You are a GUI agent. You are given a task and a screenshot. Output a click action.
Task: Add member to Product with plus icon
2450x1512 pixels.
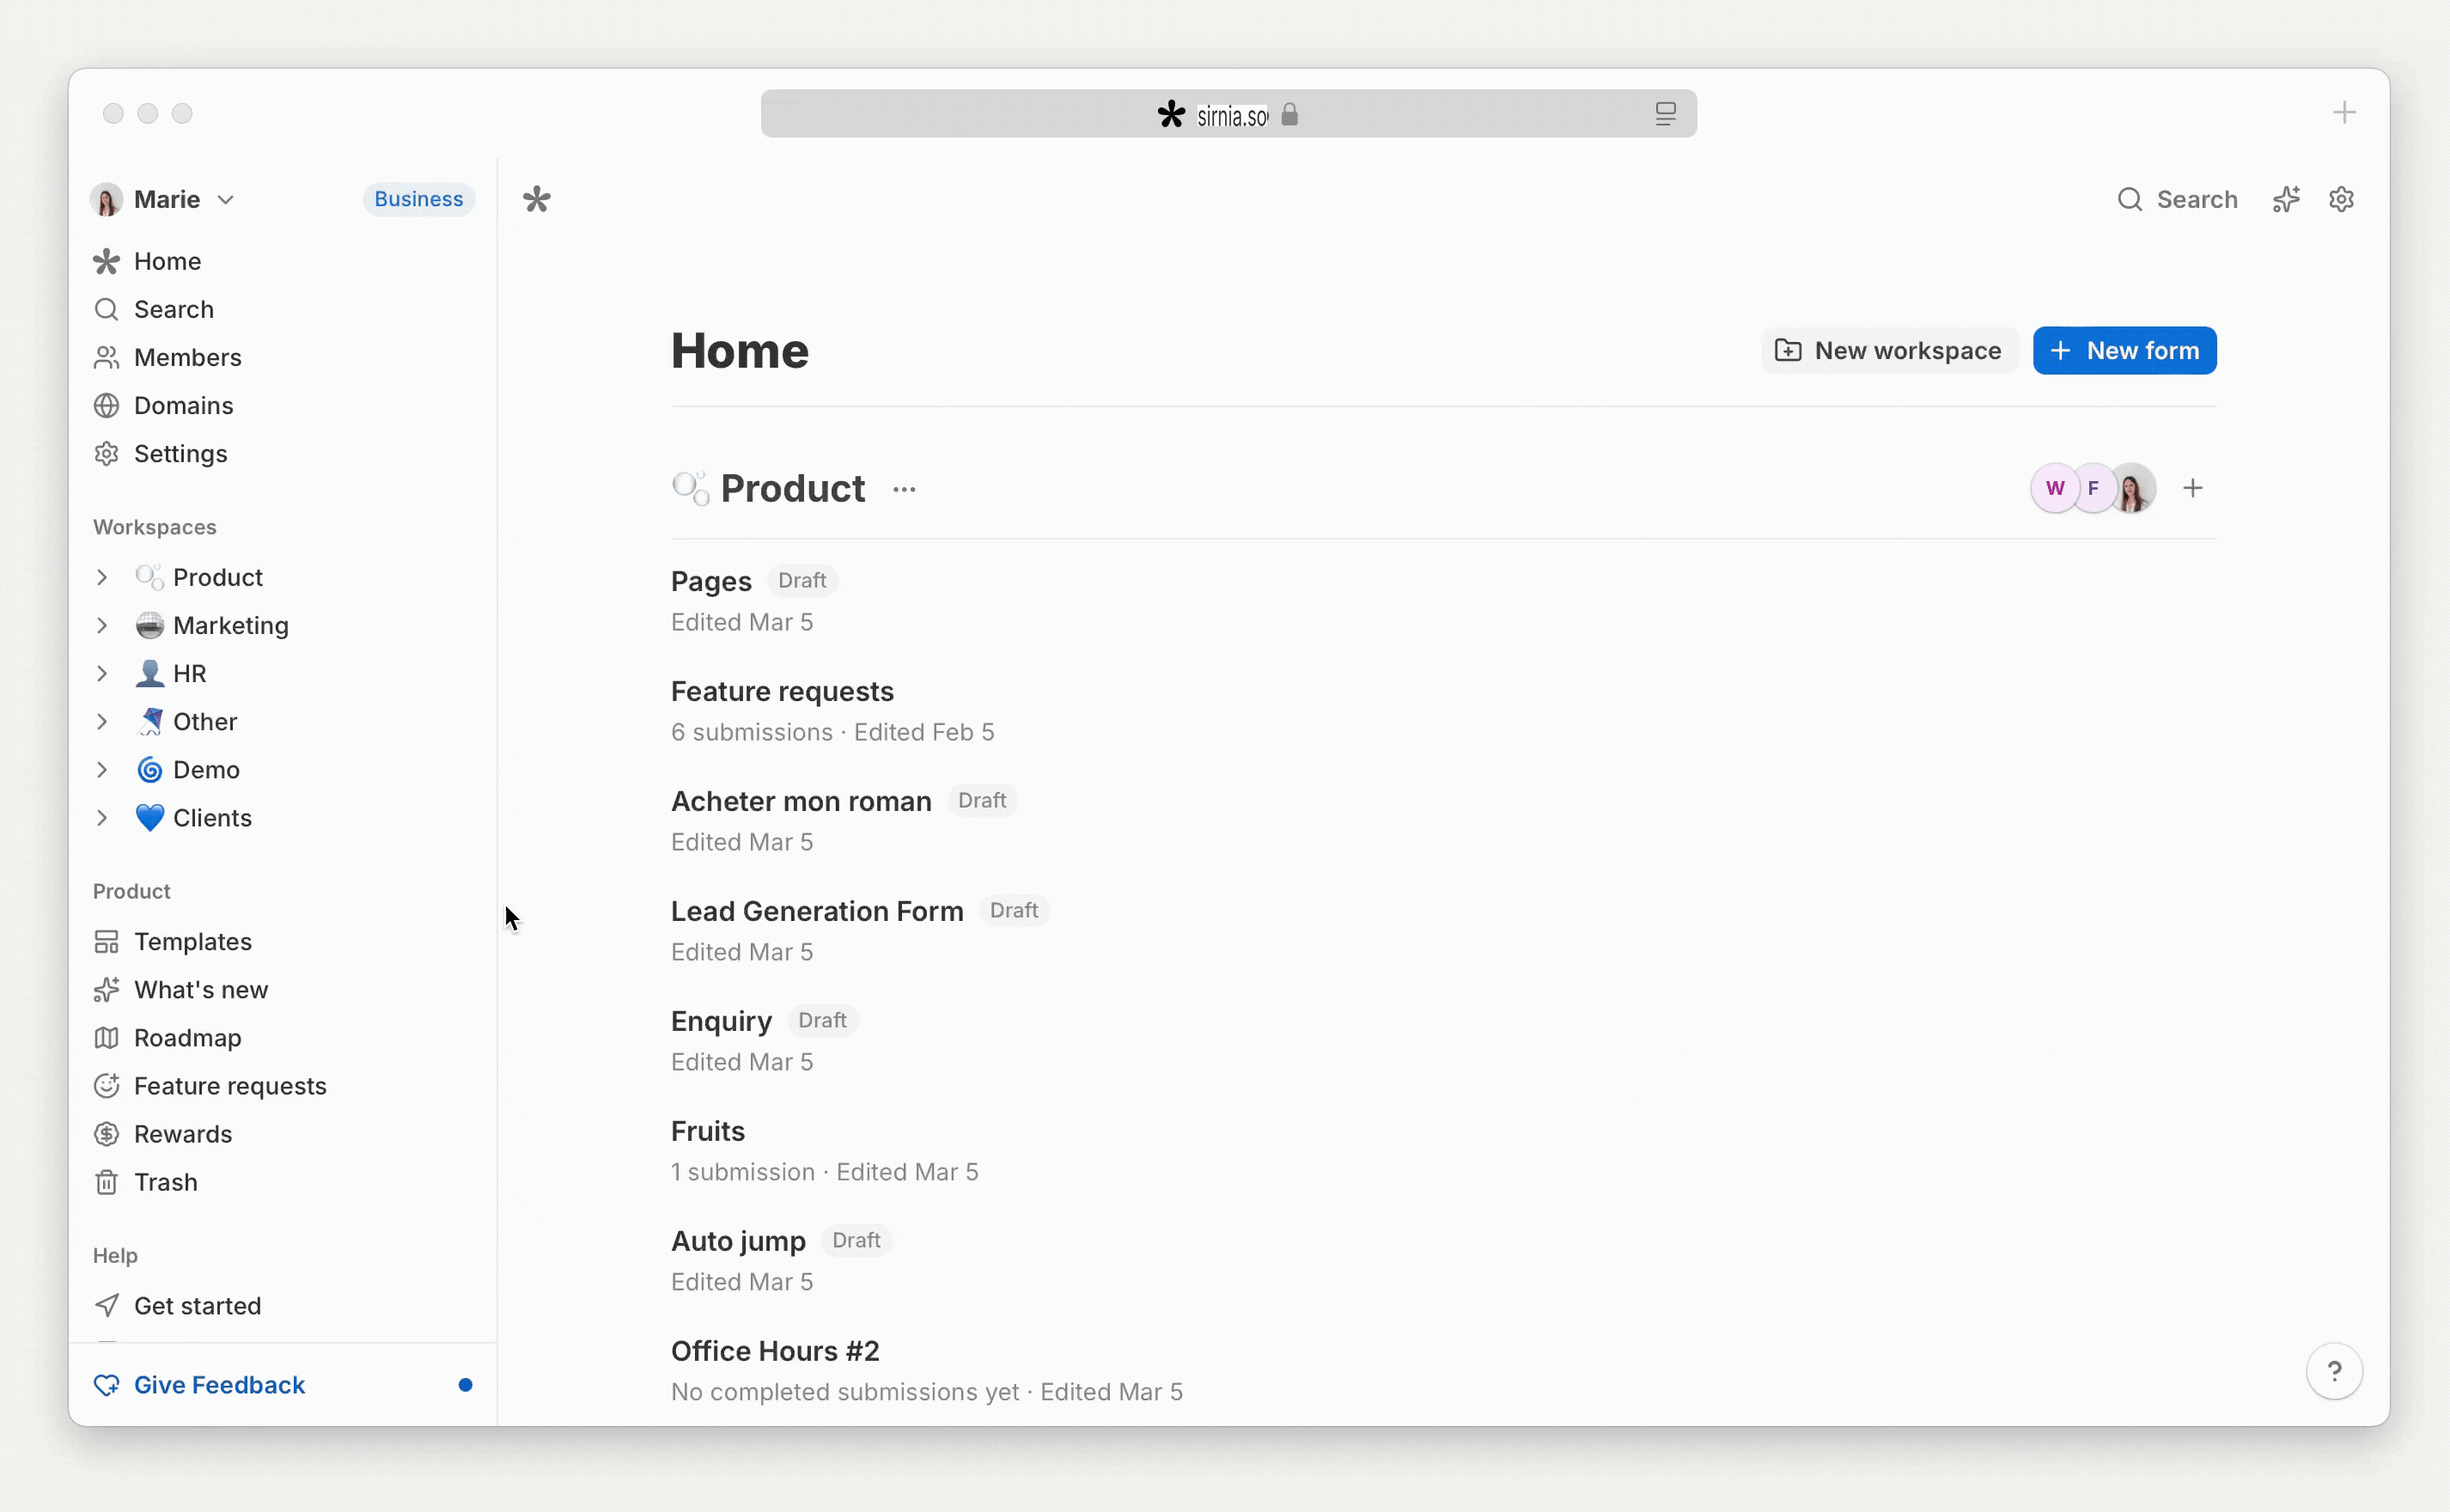(2193, 488)
